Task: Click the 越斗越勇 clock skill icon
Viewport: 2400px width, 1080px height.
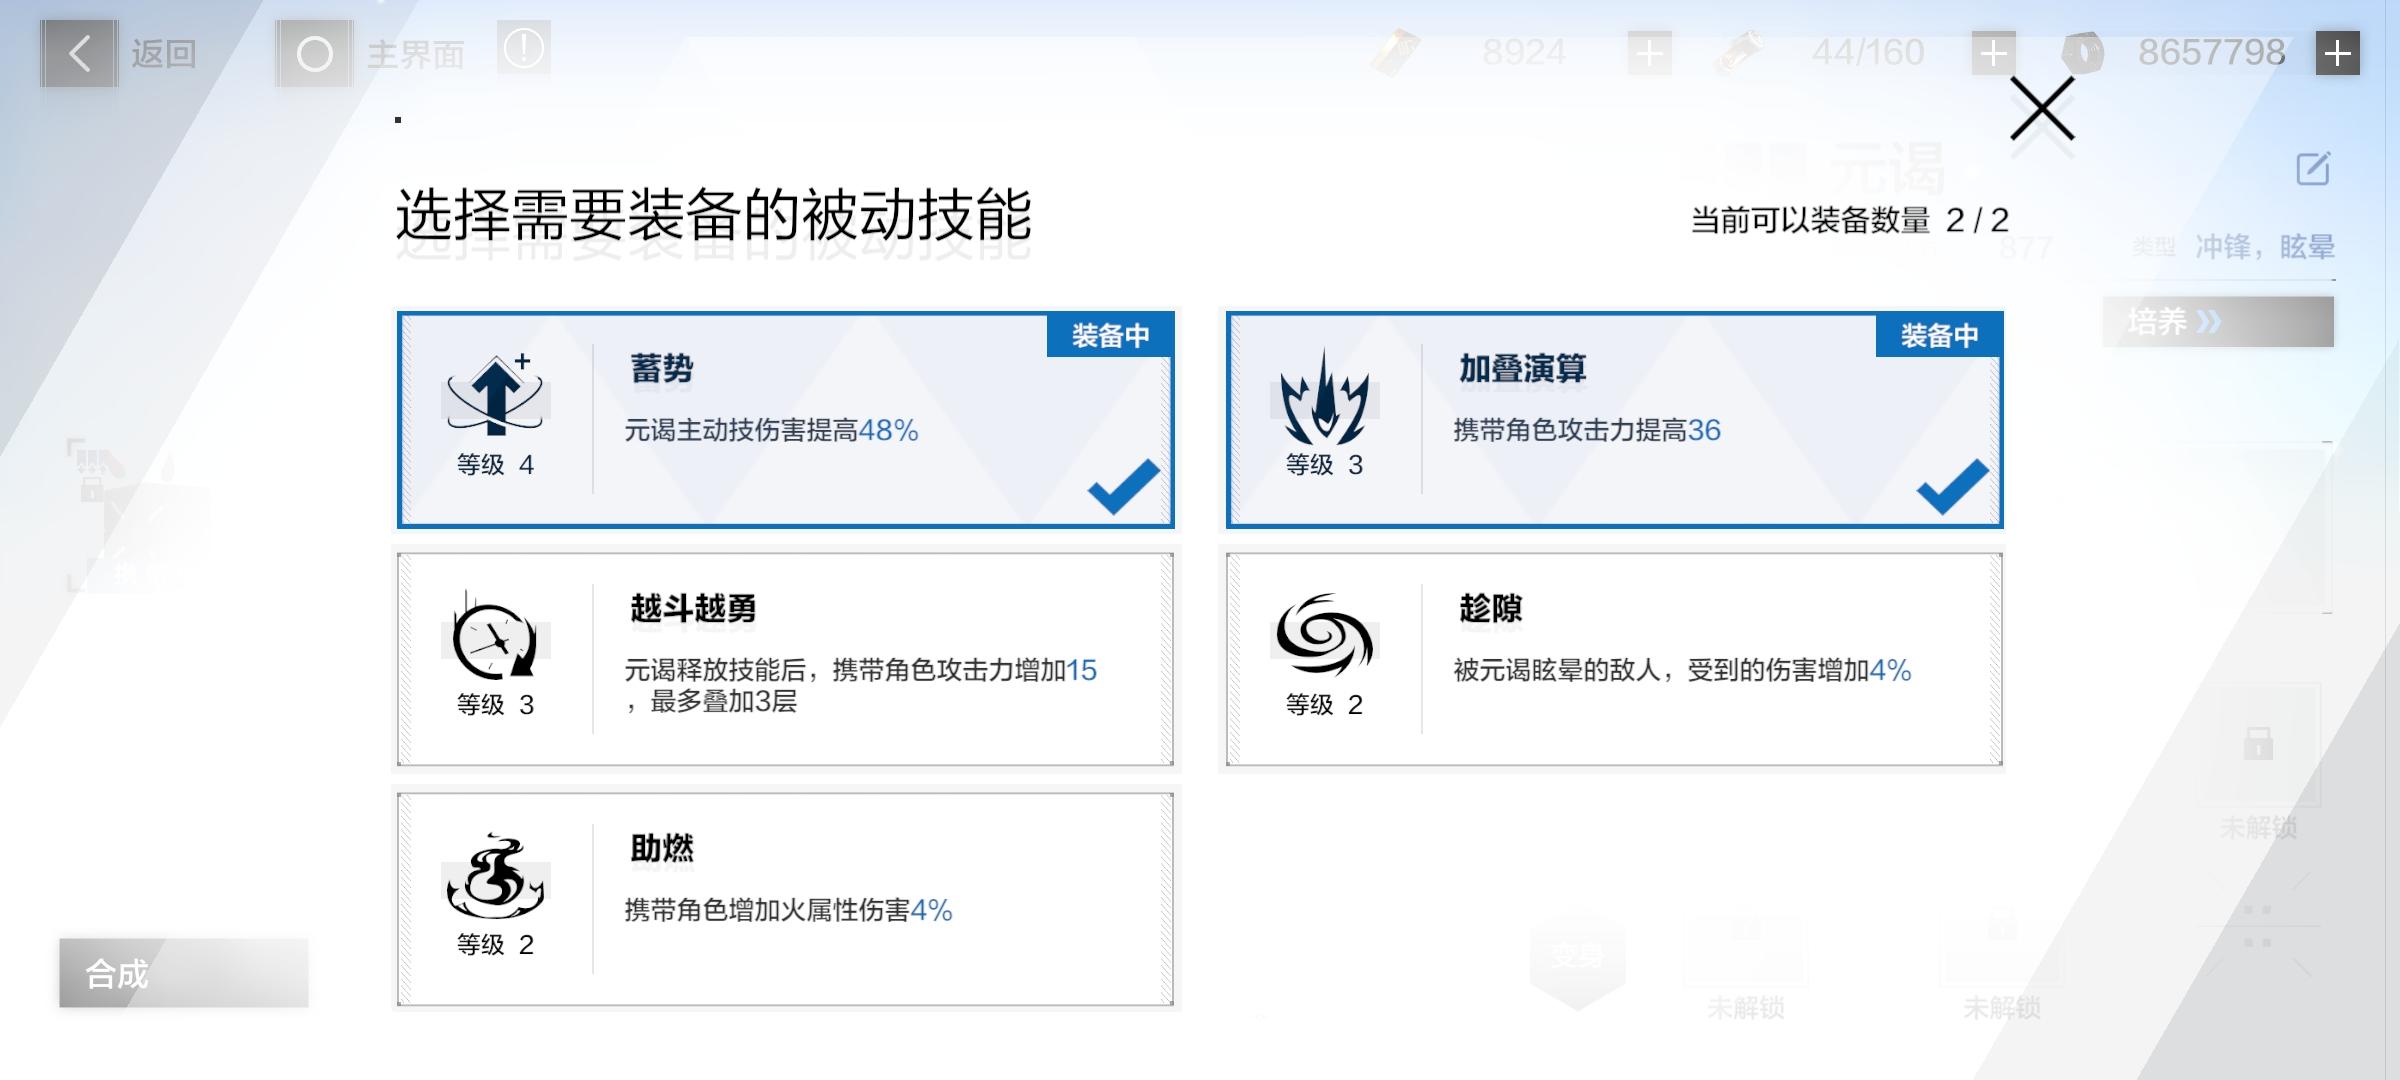Action: coord(495,638)
